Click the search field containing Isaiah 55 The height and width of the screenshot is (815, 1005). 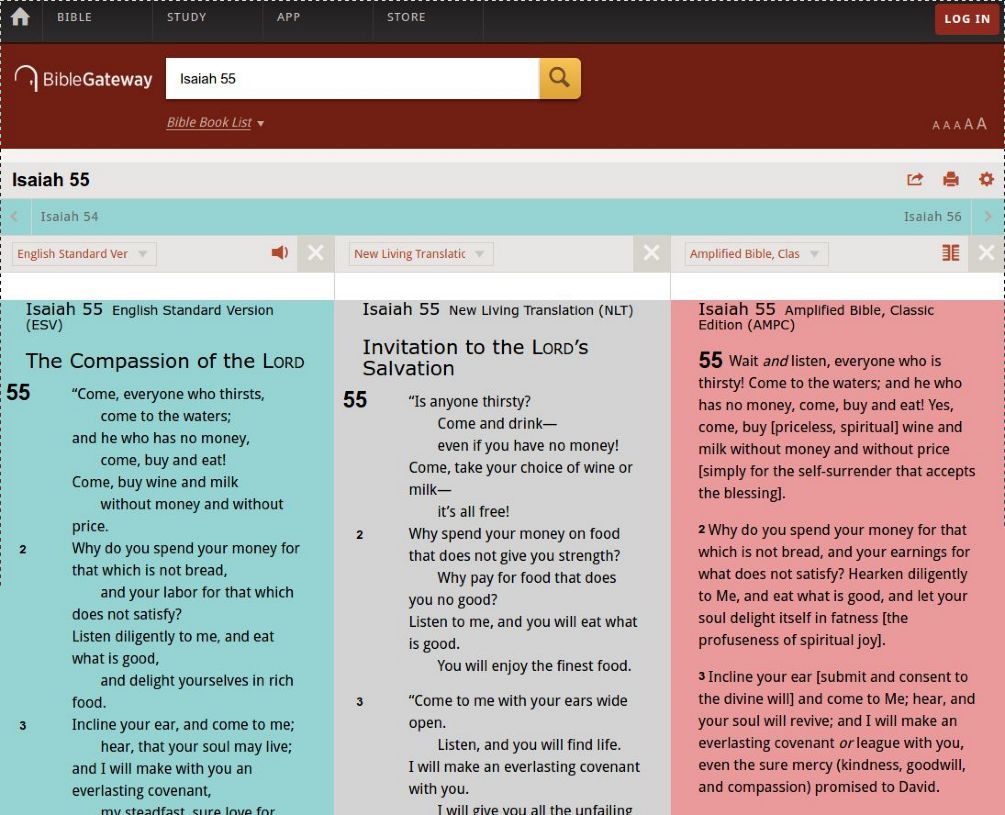point(352,78)
